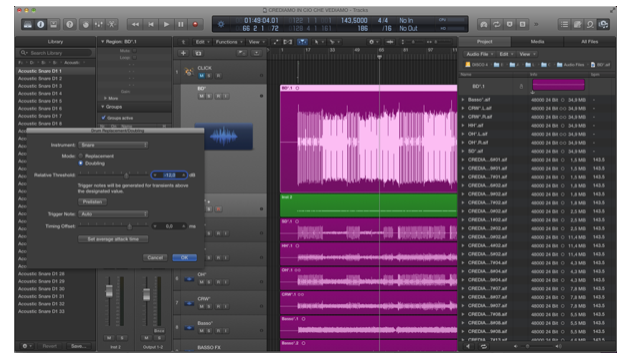Click the red Record button

pos(195,24)
